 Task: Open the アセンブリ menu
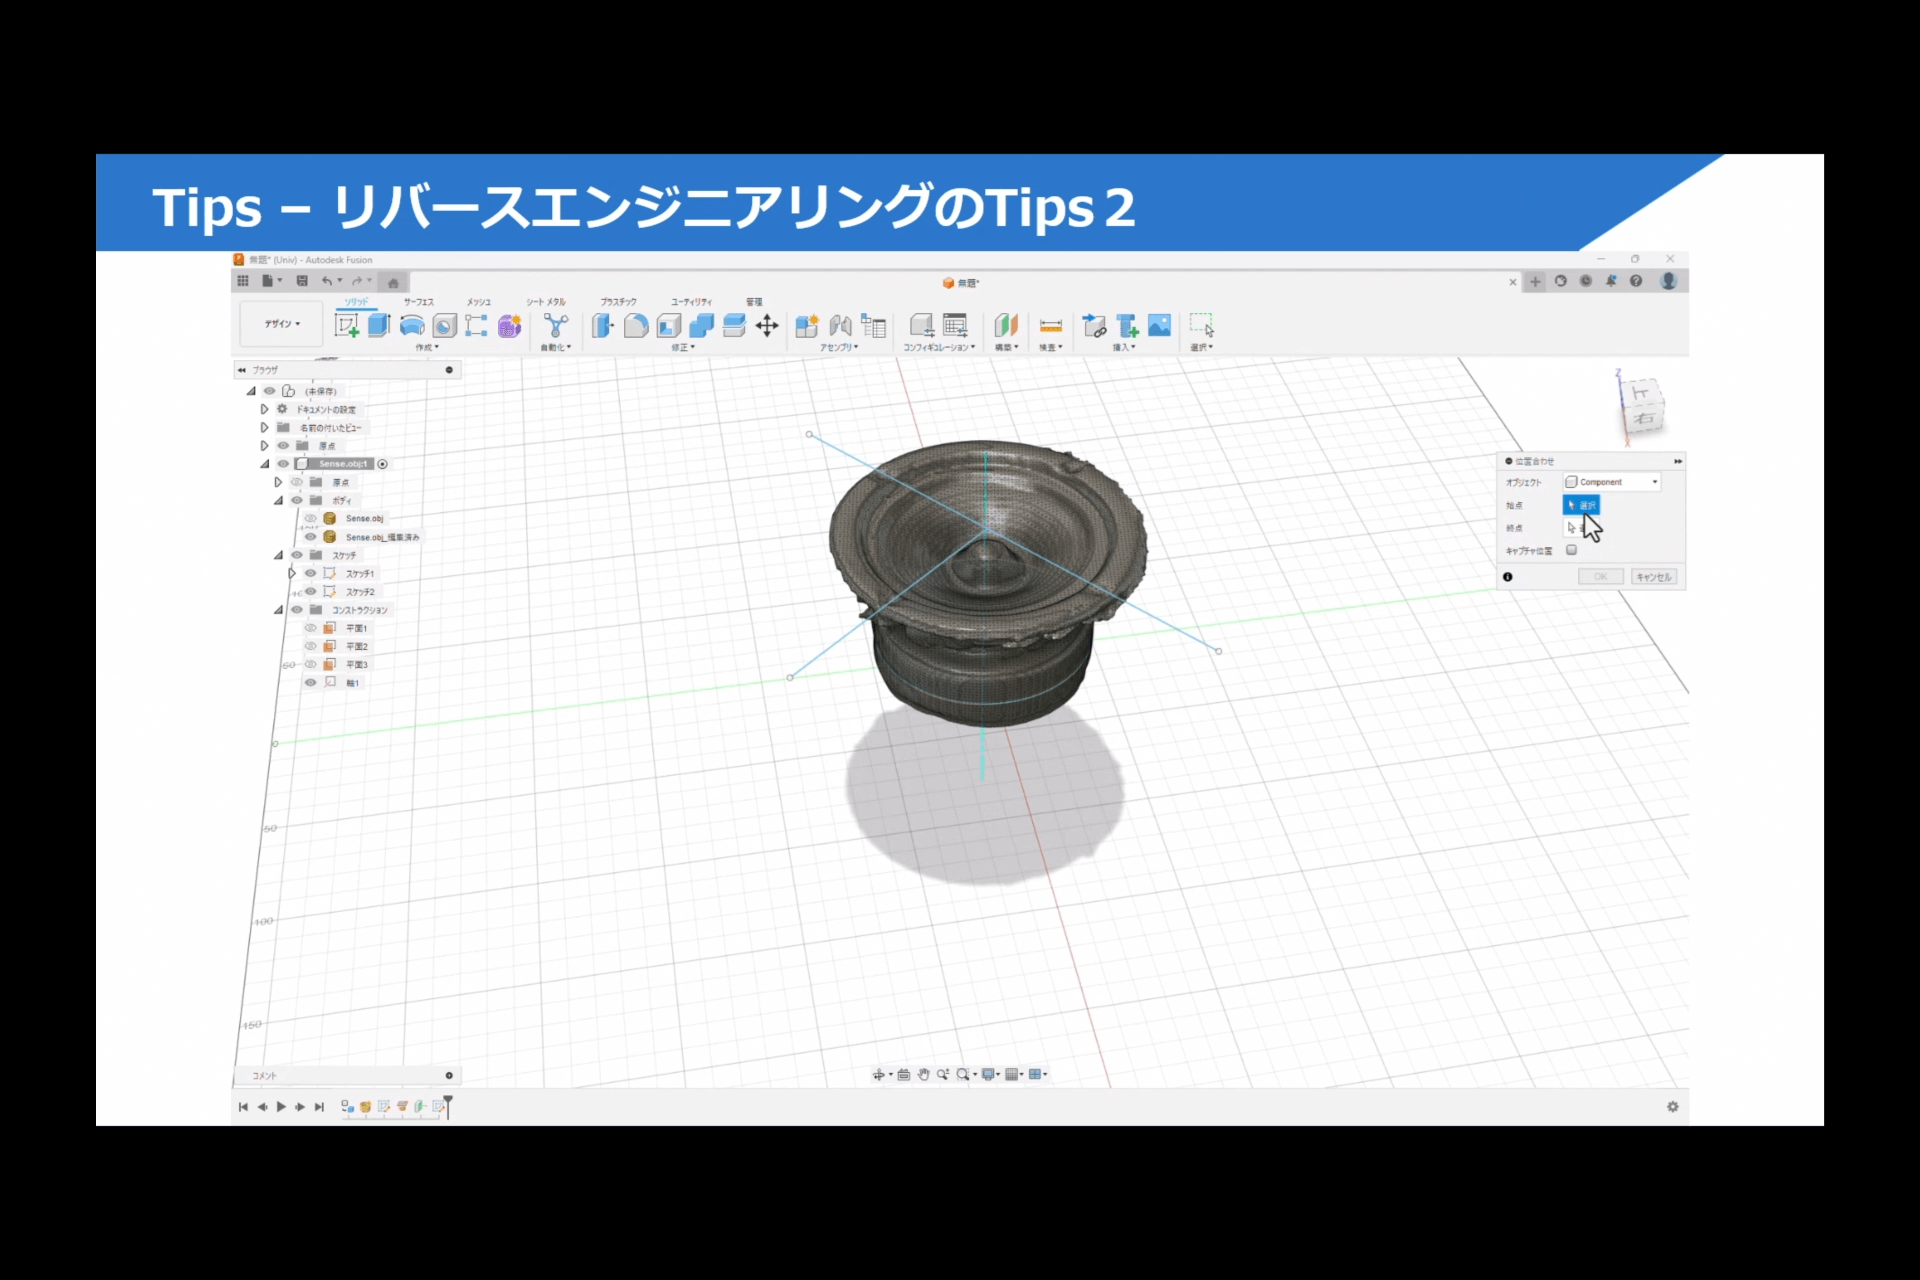click(839, 347)
